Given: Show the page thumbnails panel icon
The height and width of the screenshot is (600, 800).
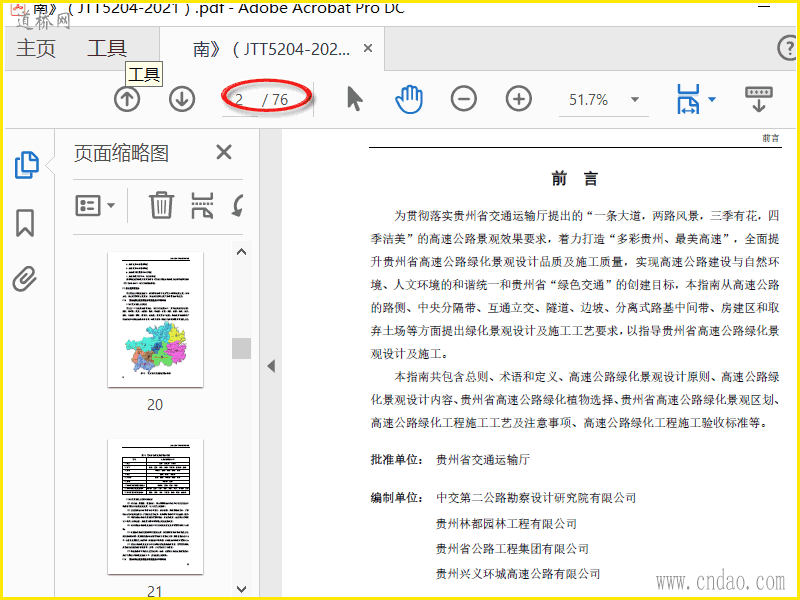Looking at the screenshot, I should click(26, 165).
